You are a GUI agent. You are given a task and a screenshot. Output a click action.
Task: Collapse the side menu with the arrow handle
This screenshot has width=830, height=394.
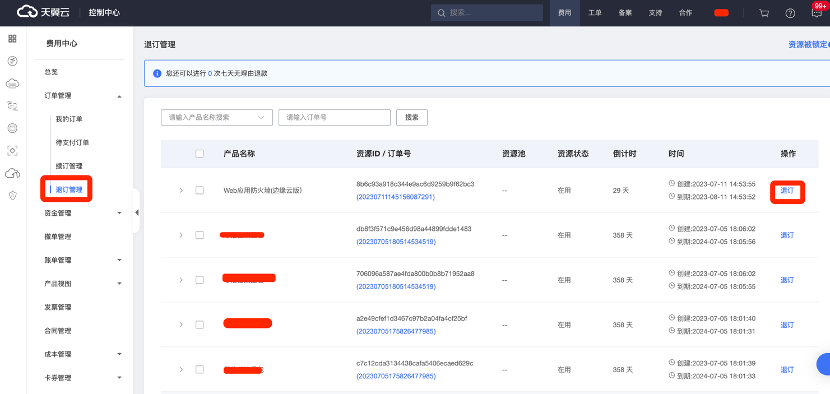coord(137,212)
